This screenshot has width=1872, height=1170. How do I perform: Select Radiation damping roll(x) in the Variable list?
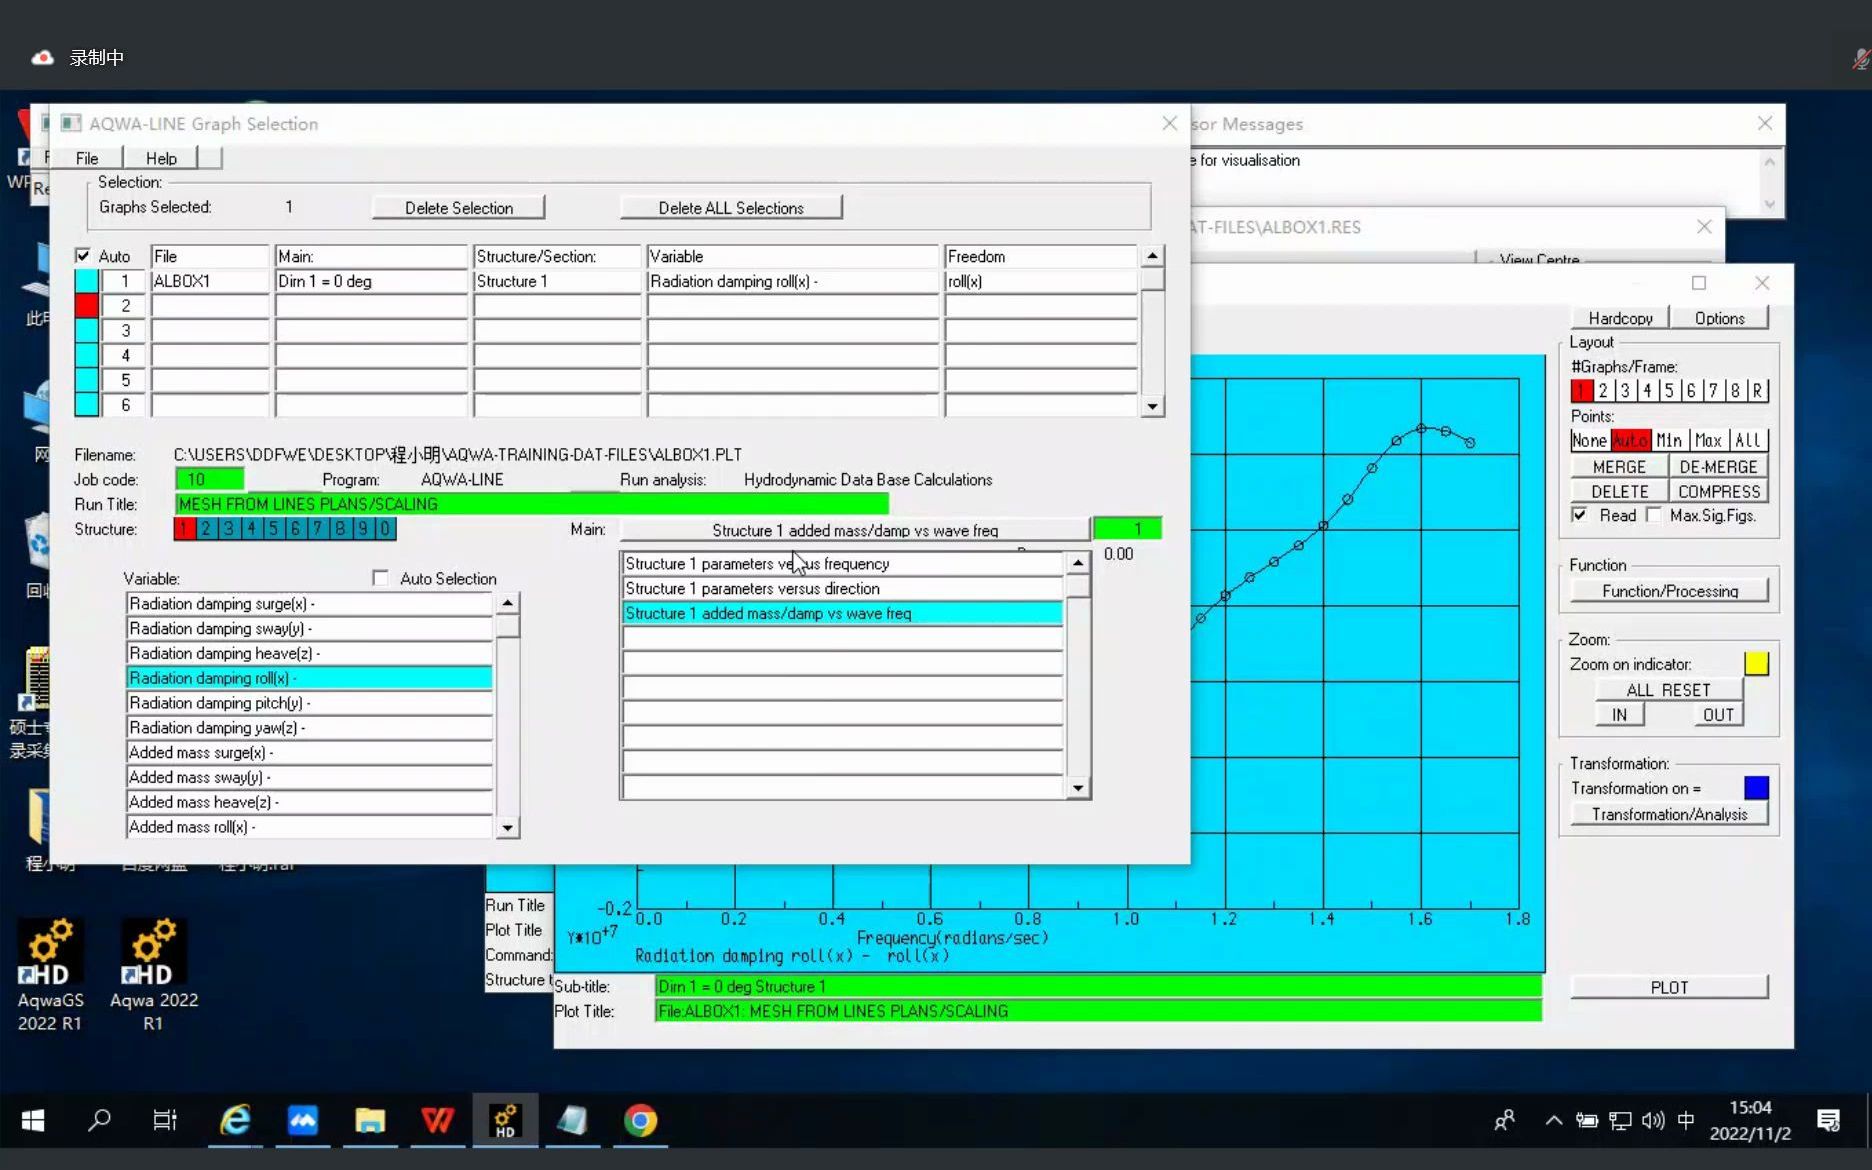pos(300,677)
